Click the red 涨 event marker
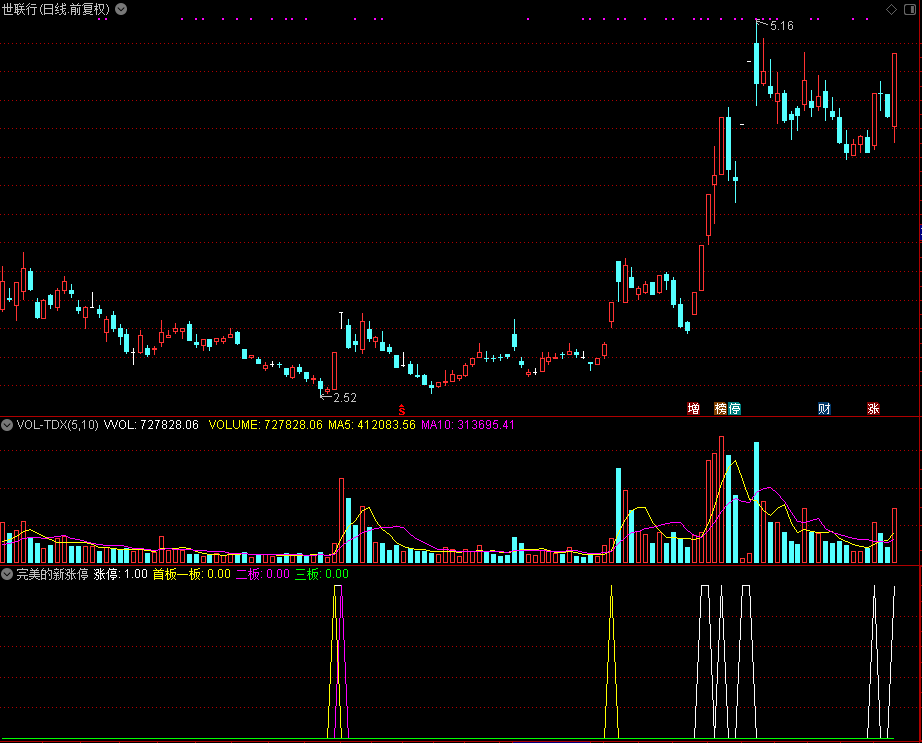Image resolution: width=922 pixels, height=743 pixels. point(873,409)
